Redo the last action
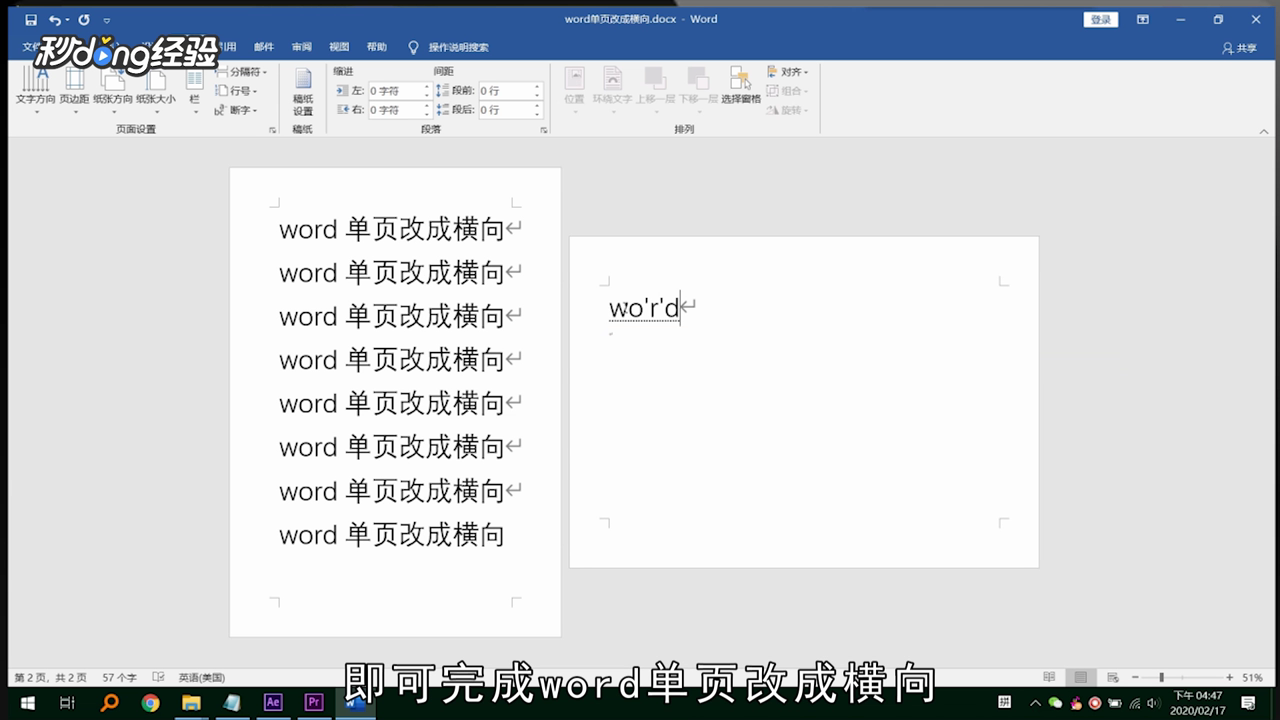Image resolution: width=1280 pixels, height=720 pixels. 84,19
